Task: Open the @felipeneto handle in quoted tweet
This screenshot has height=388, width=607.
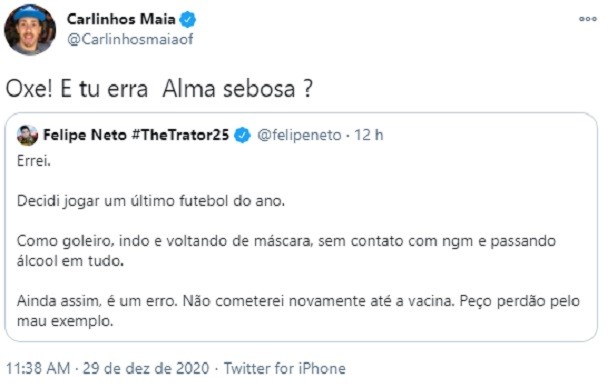Action: click(x=299, y=135)
